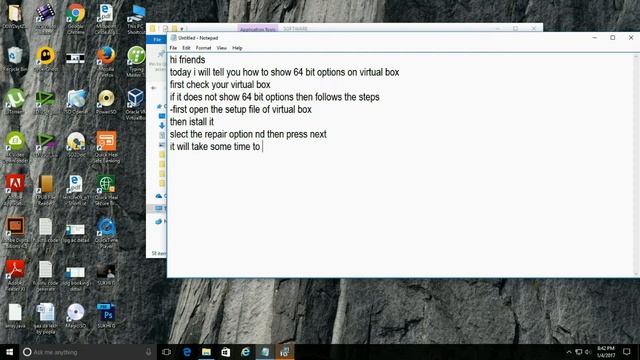Image resolution: width=640 pixels, height=360 pixels.
Task: Open the uTorrent desktop shortcut
Action: 15,101
